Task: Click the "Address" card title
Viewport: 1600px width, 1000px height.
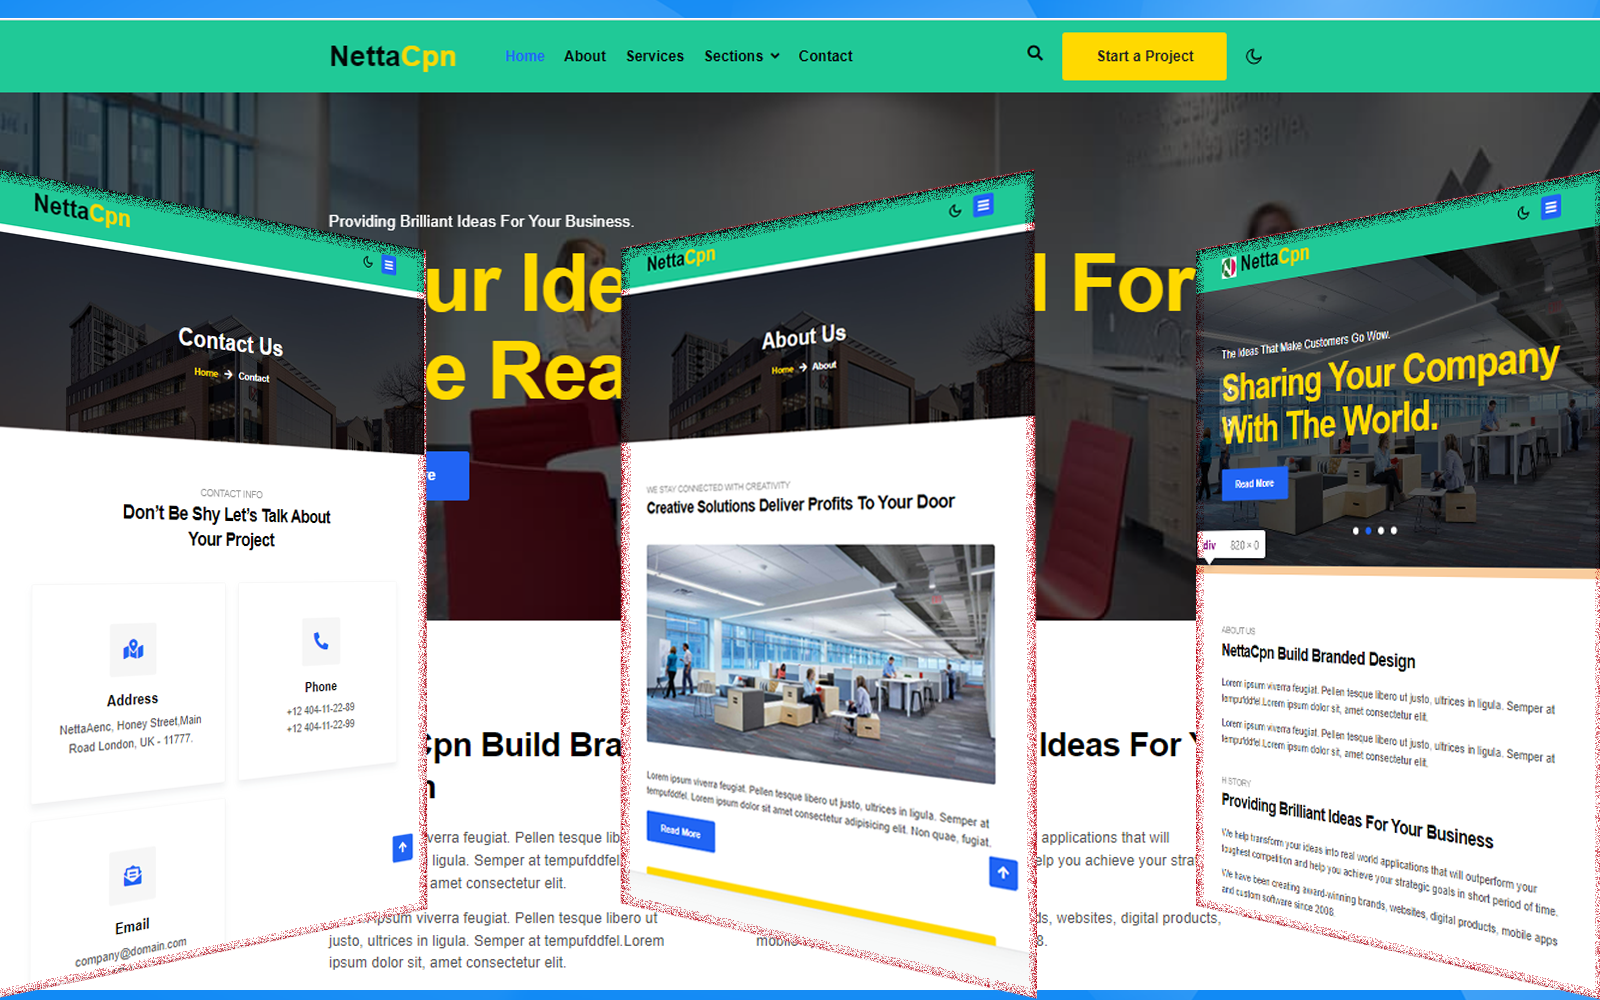Action: coord(132,699)
